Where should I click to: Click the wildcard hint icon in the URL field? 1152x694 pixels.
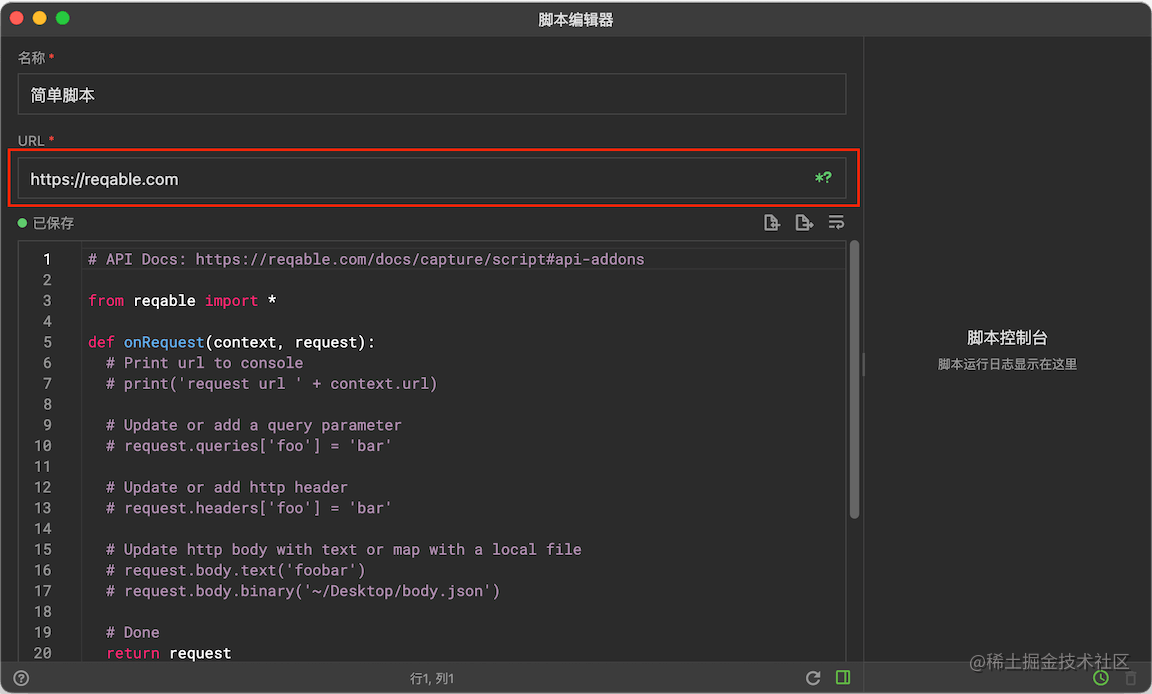pyautogui.click(x=822, y=178)
